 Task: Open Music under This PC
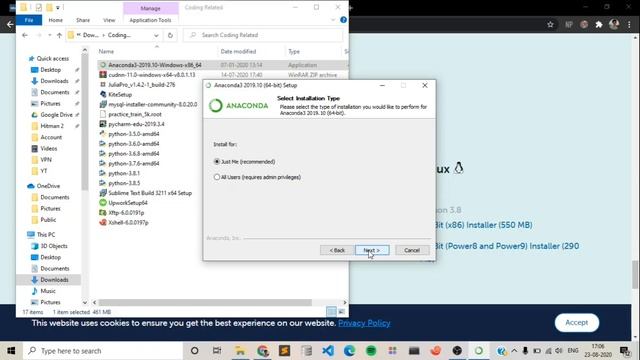tap(47, 291)
